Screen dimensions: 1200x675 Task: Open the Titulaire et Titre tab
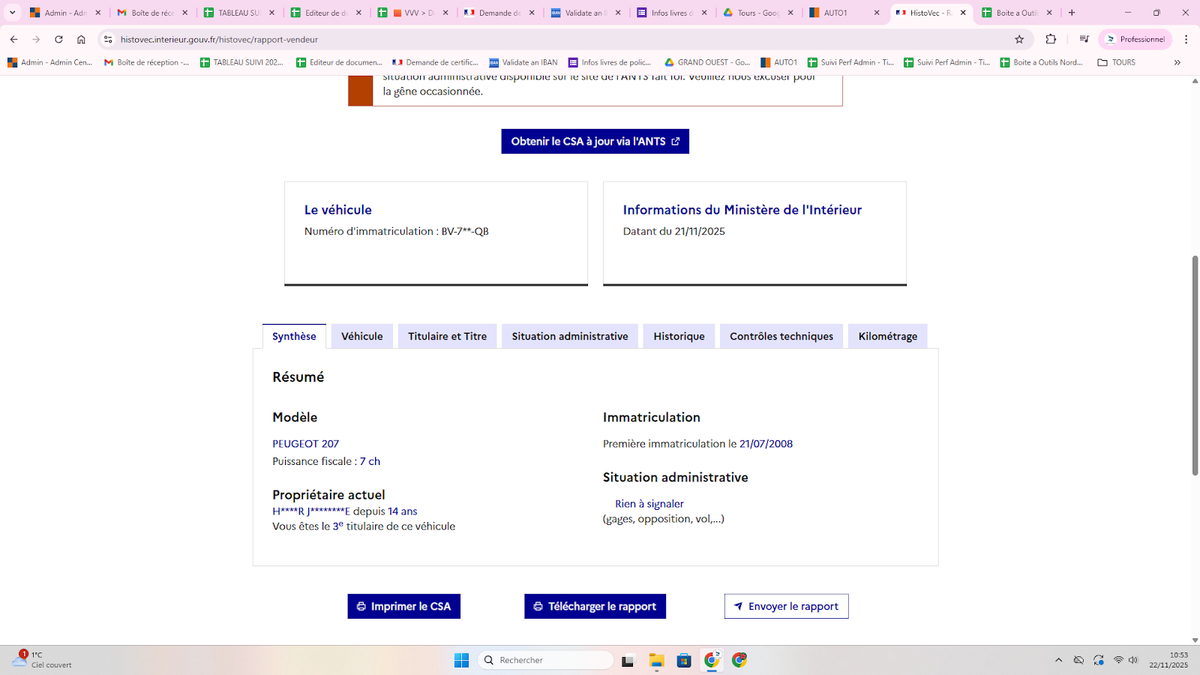447,336
